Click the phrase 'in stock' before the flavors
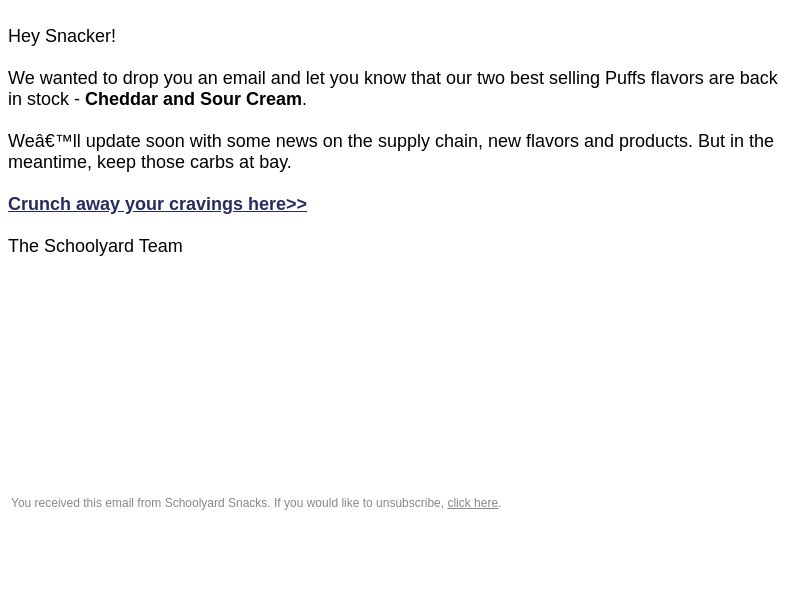Image resolution: width=800 pixels, height=600 pixels. 38,99
